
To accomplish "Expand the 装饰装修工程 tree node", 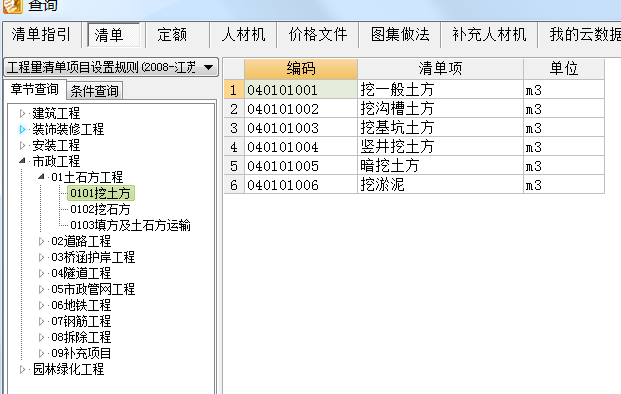I will [x=22, y=129].
